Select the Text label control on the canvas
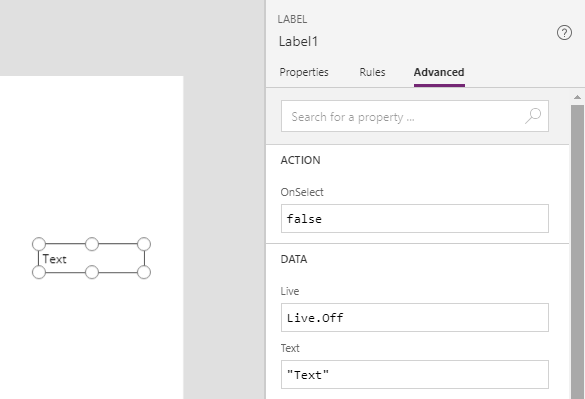Screen dimensions: 585x399 tap(92, 258)
